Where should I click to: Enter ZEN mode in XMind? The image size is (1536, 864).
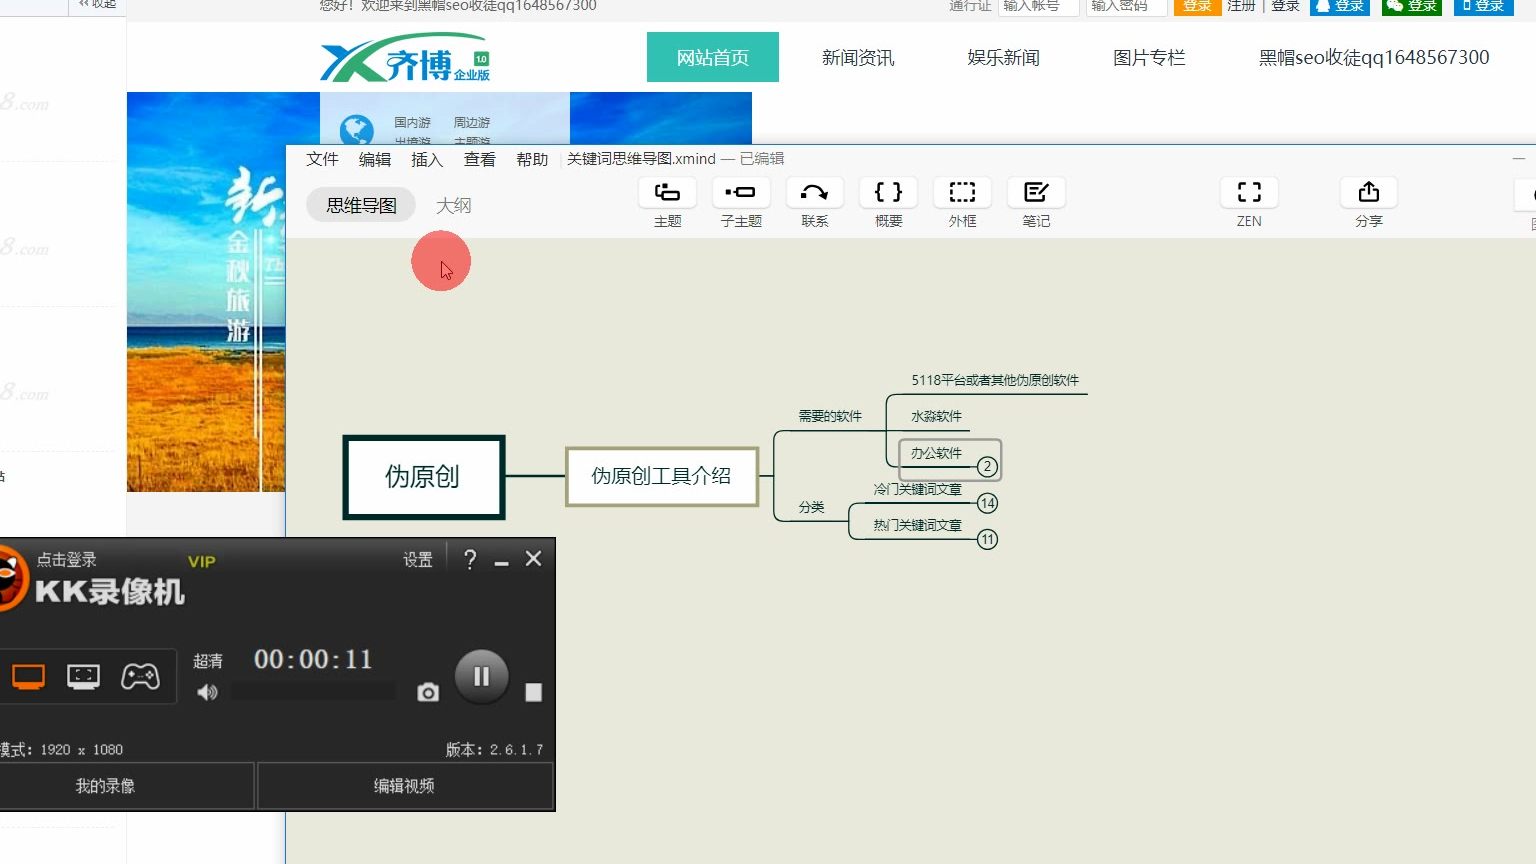(x=1249, y=192)
